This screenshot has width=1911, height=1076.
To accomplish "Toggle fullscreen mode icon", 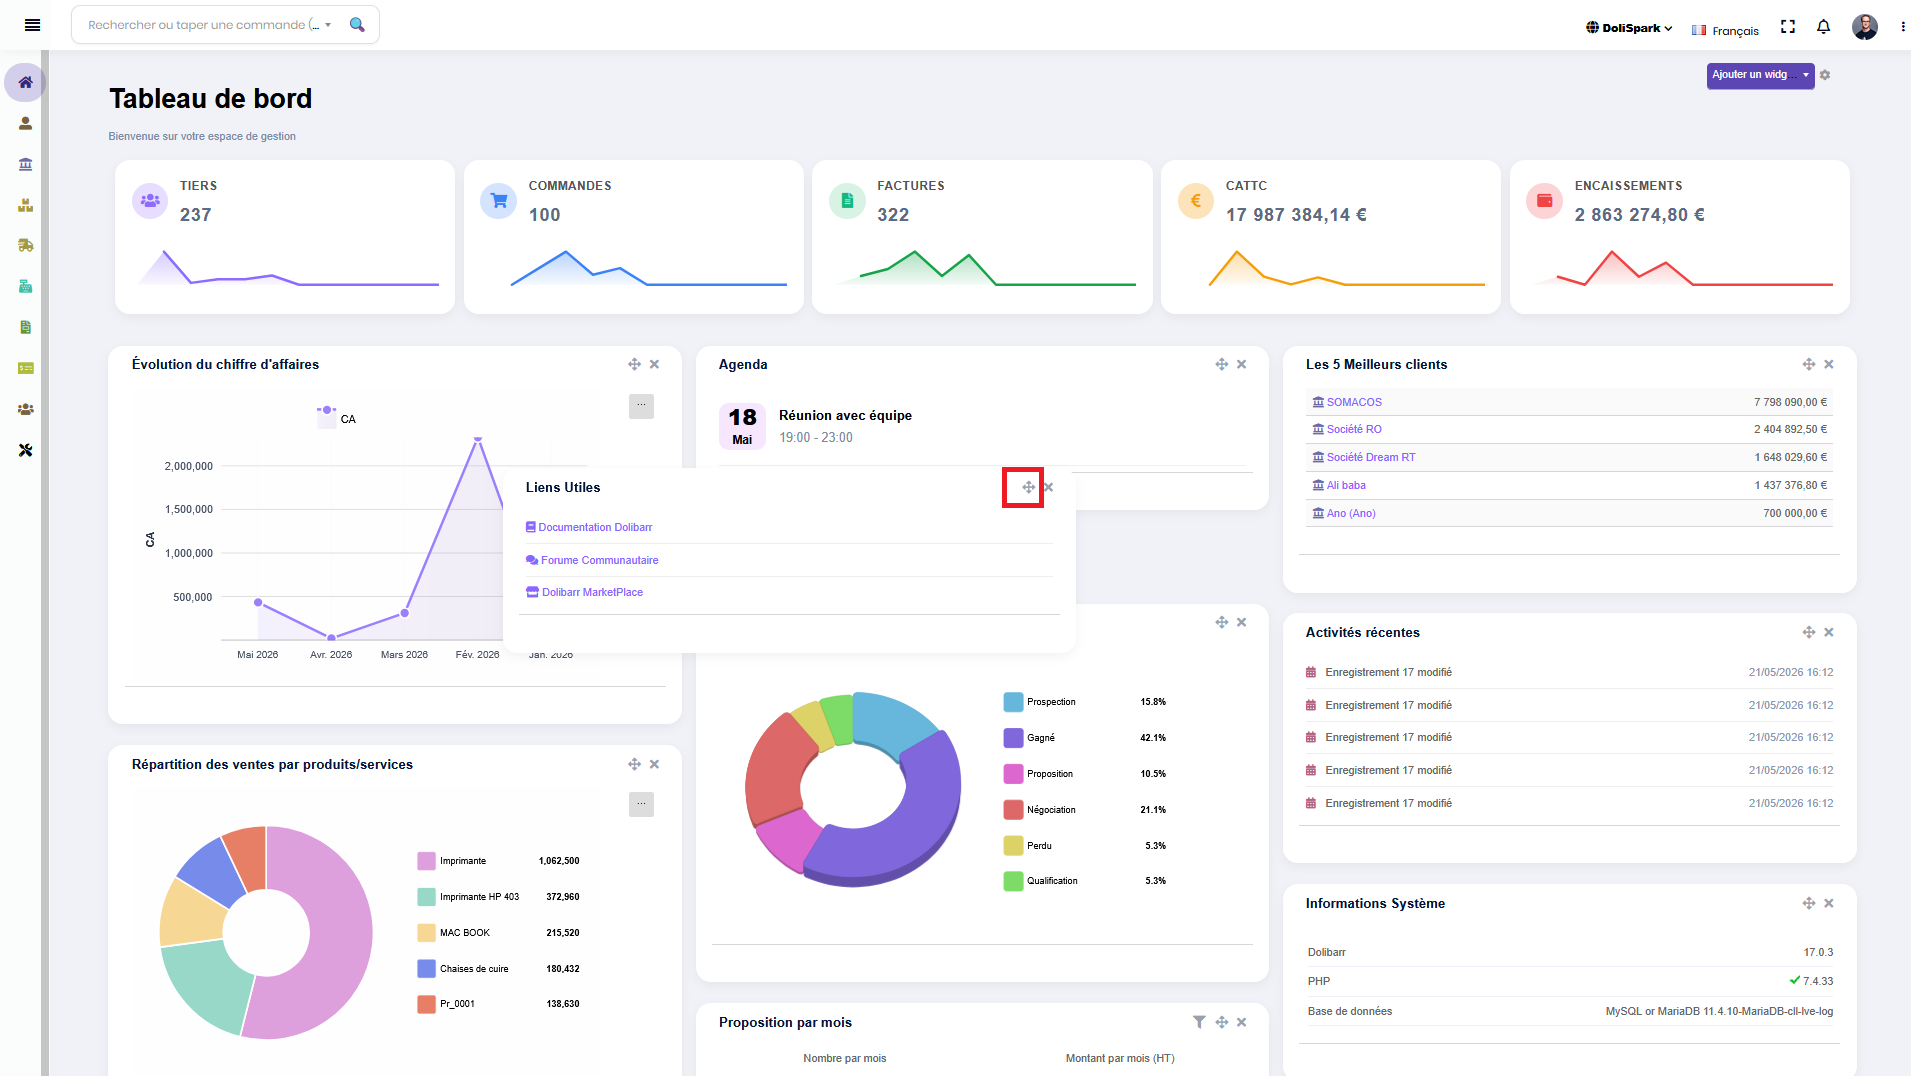I will (1788, 27).
